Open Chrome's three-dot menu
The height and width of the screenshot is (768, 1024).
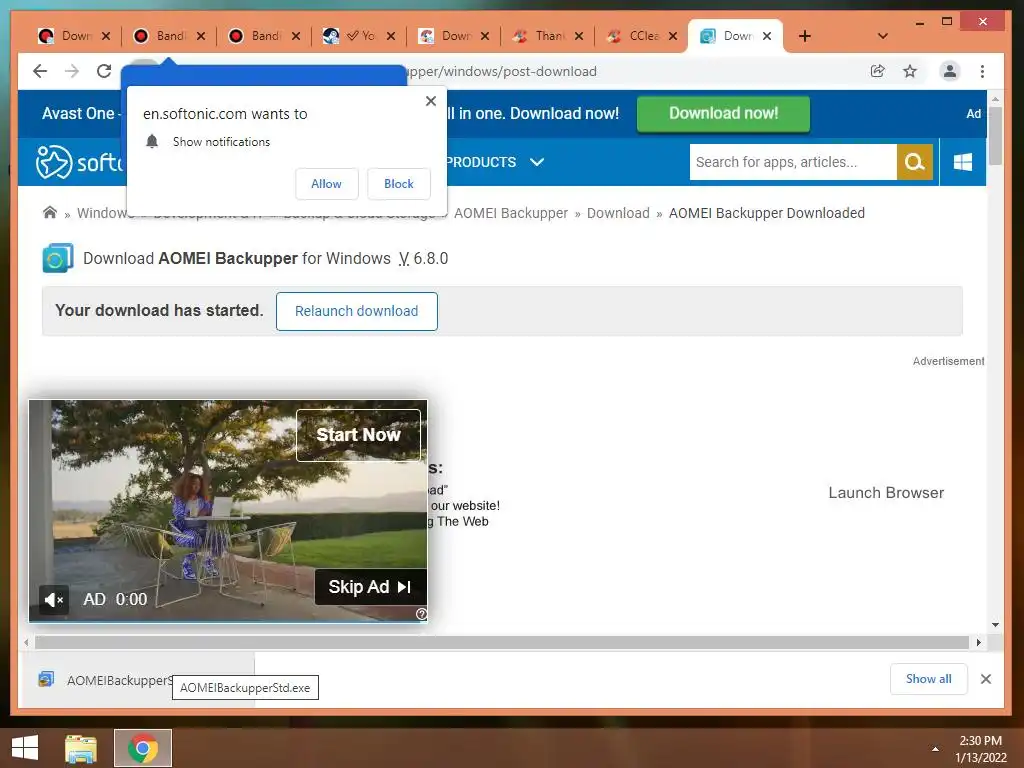tap(982, 71)
